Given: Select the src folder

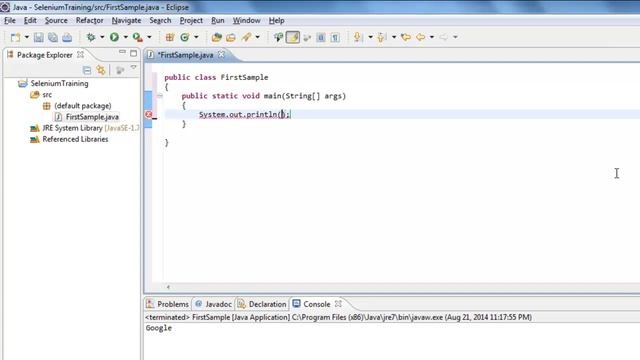Looking at the screenshot, I should point(41,95).
